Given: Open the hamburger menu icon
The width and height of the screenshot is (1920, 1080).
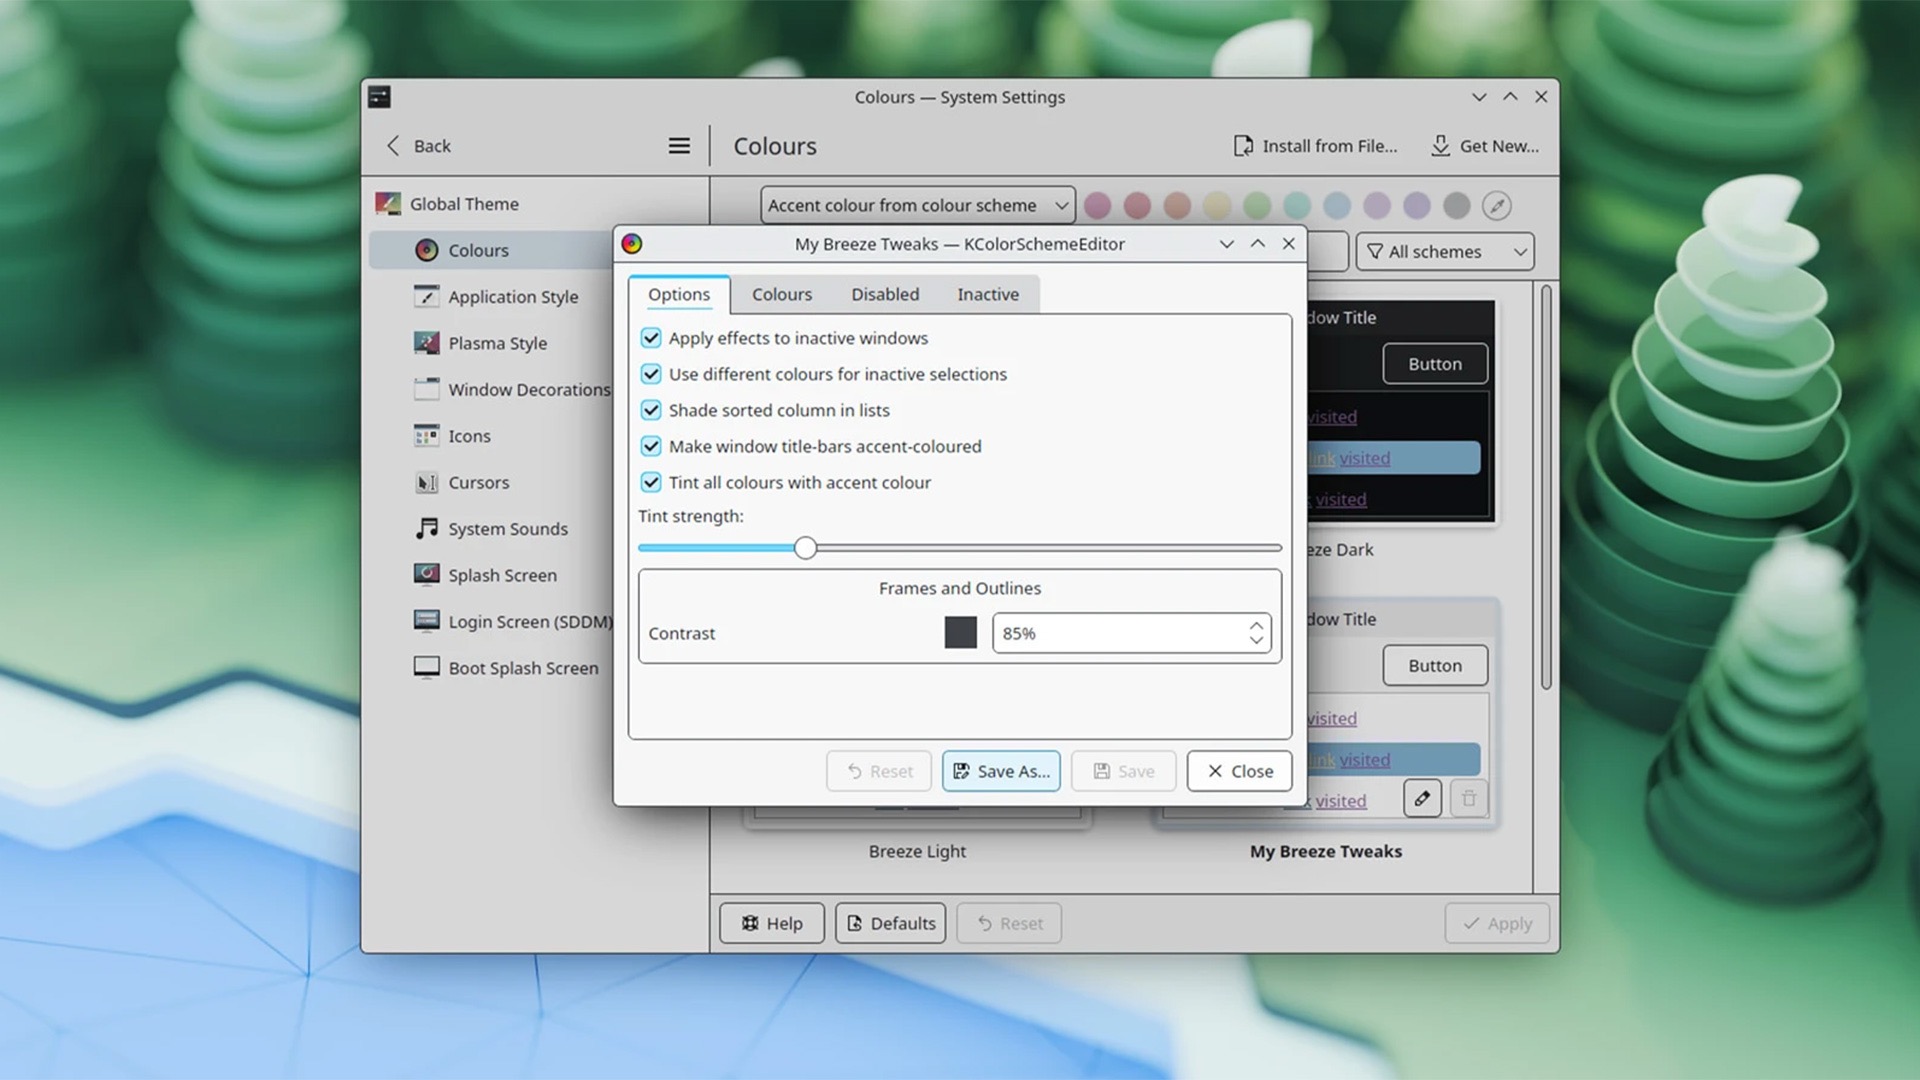Looking at the screenshot, I should click(679, 146).
